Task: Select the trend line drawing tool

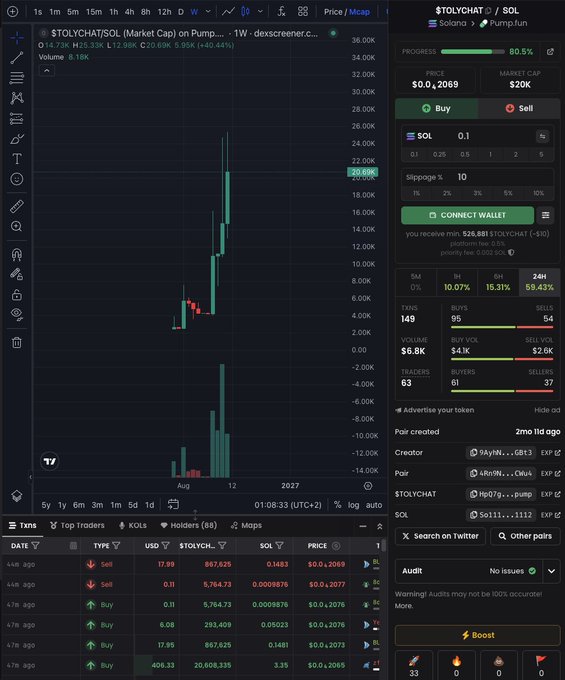Action: tap(16, 58)
